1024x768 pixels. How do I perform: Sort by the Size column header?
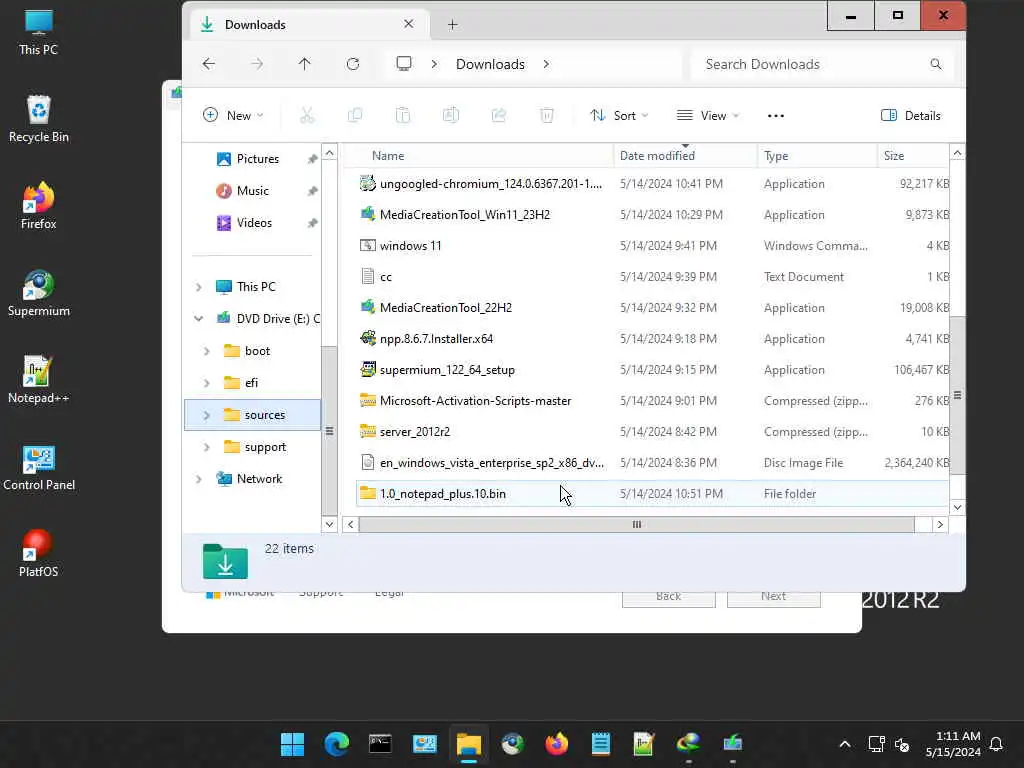[x=913, y=155]
